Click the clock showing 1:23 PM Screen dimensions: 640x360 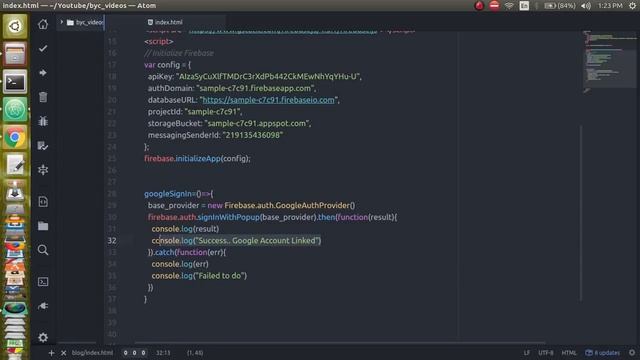point(610,6)
